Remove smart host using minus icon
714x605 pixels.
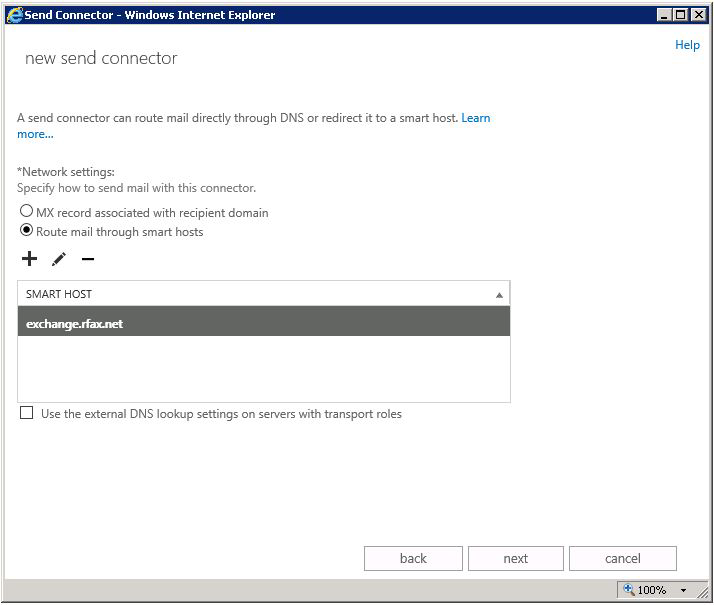pyautogui.click(x=88, y=259)
